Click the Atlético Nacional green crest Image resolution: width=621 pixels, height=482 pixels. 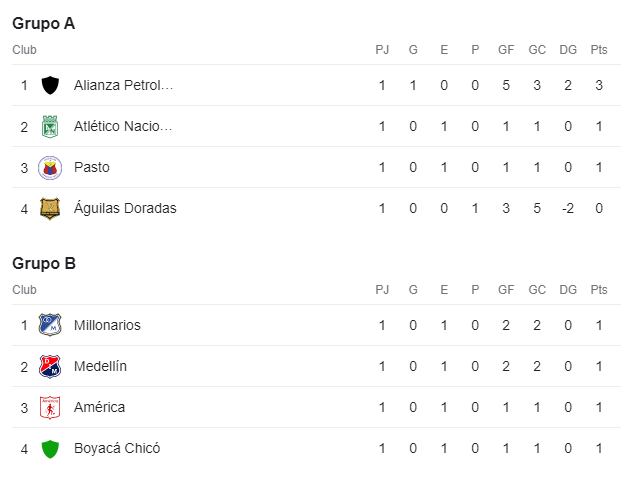pyautogui.click(x=50, y=126)
